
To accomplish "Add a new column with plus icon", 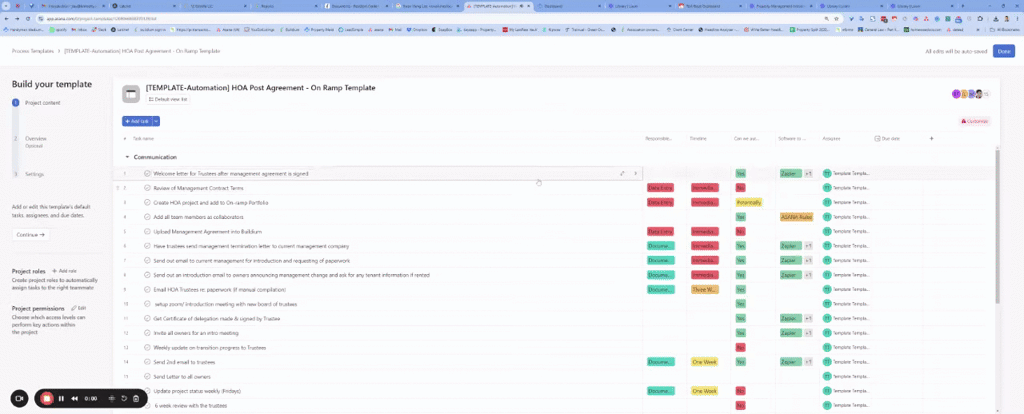I will [x=931, y=138].
